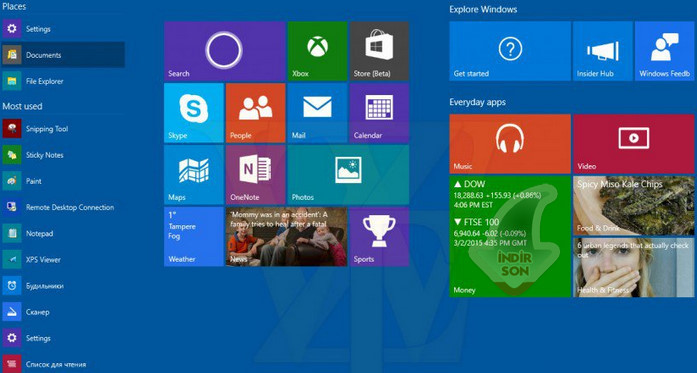
Task: Launch the OneNote tile
Action: (x=256, y=175)
